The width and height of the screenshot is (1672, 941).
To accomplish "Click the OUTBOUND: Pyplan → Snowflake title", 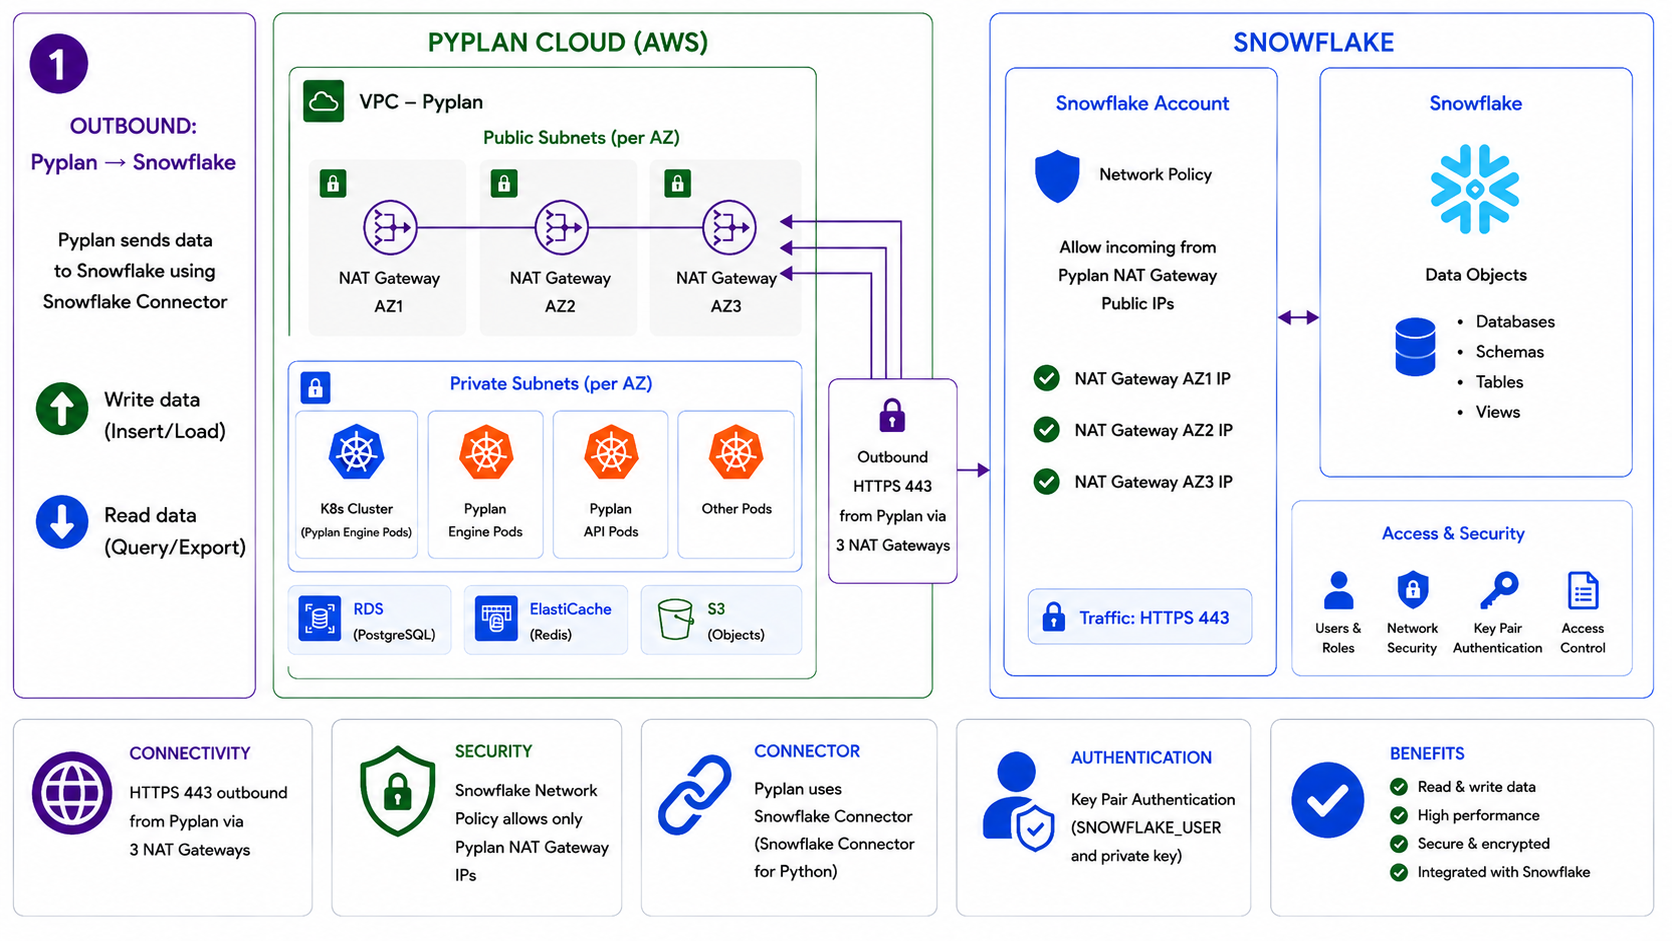I will pos(133,144).
